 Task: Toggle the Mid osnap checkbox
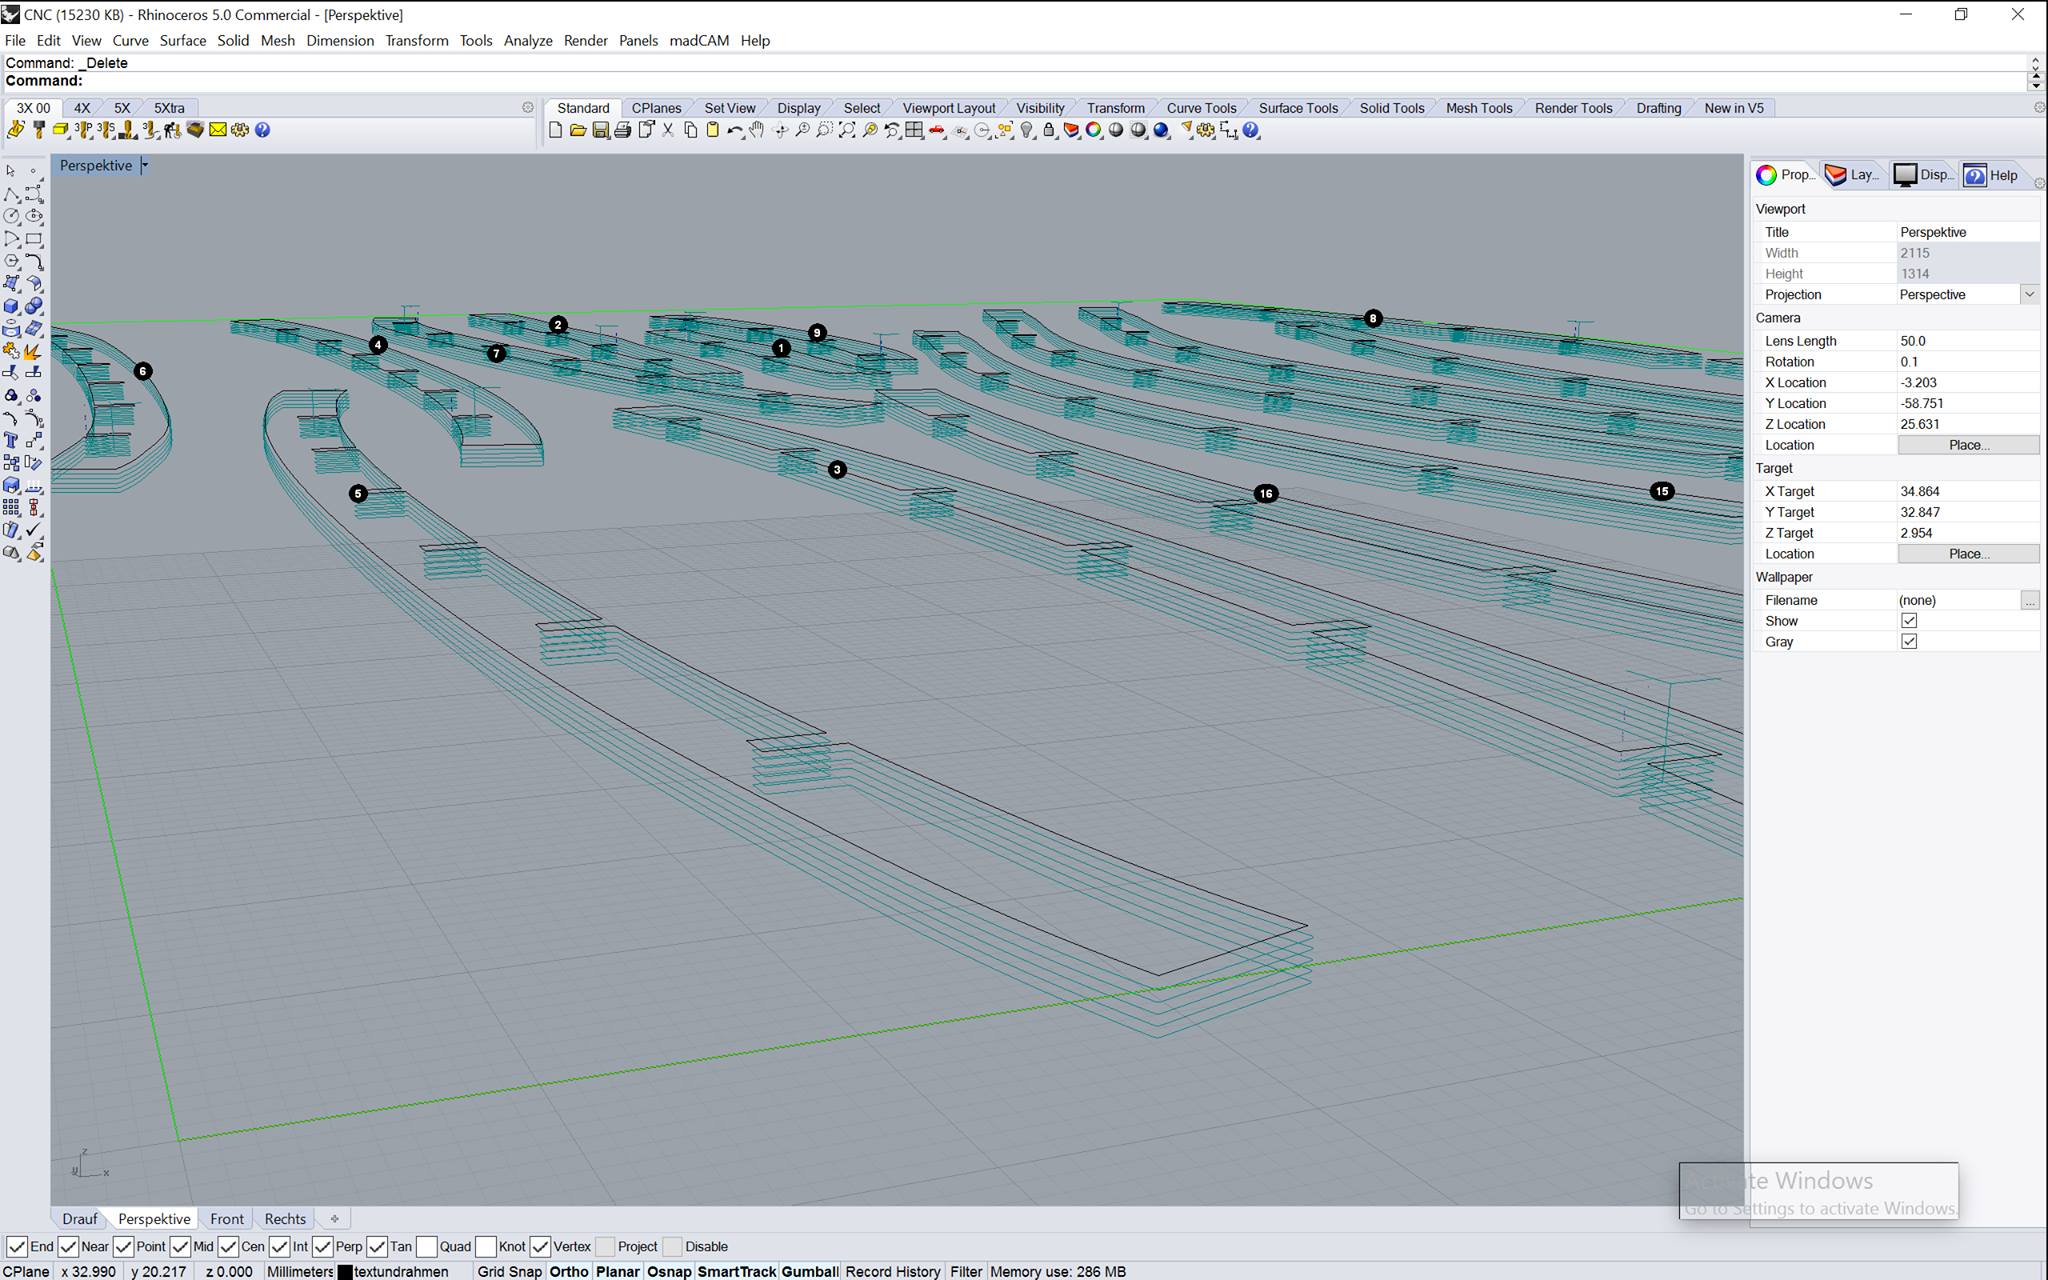181,1246
